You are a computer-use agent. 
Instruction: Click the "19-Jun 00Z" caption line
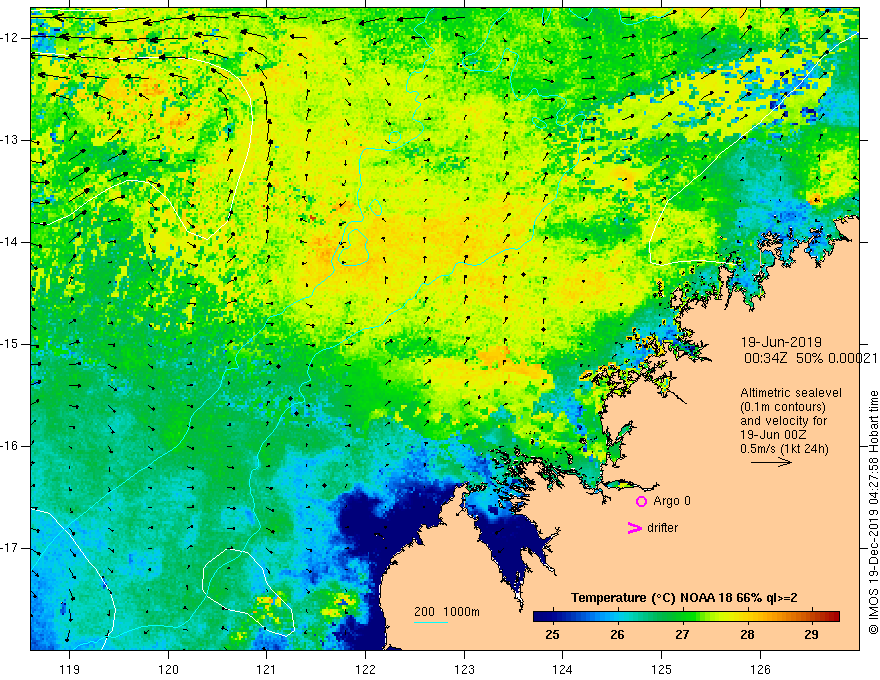[x=775, y=435]
